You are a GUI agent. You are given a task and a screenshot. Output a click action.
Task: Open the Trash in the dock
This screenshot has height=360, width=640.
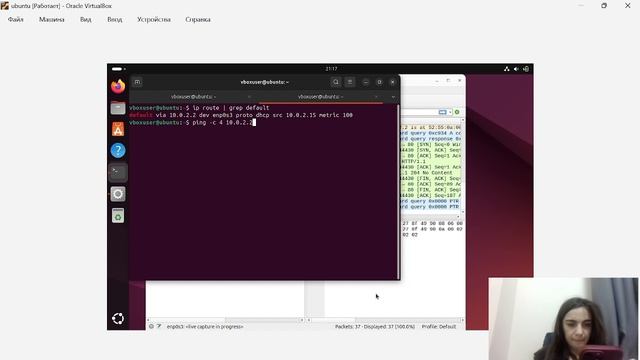(x=118, y=216)
